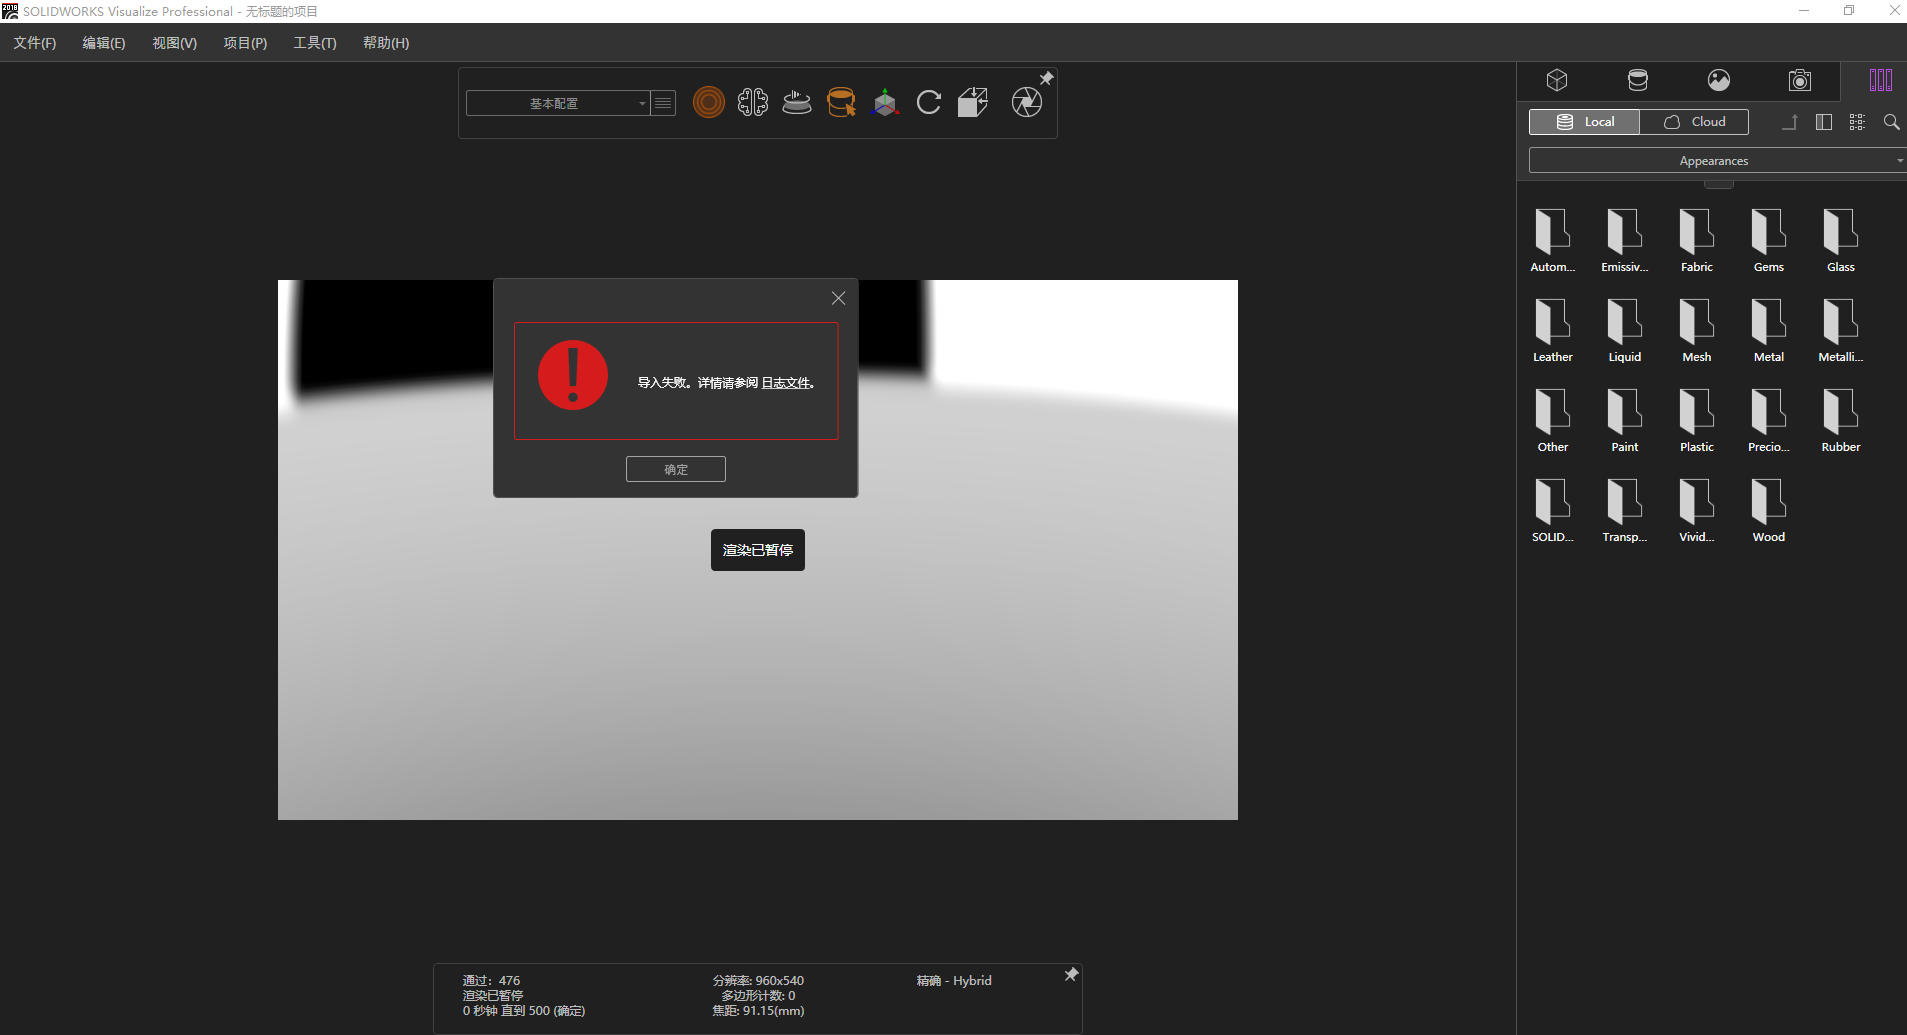Open the Leather appearance folder
This screenshot has height=1035, width=1907.
click(x=1553, y=331)
